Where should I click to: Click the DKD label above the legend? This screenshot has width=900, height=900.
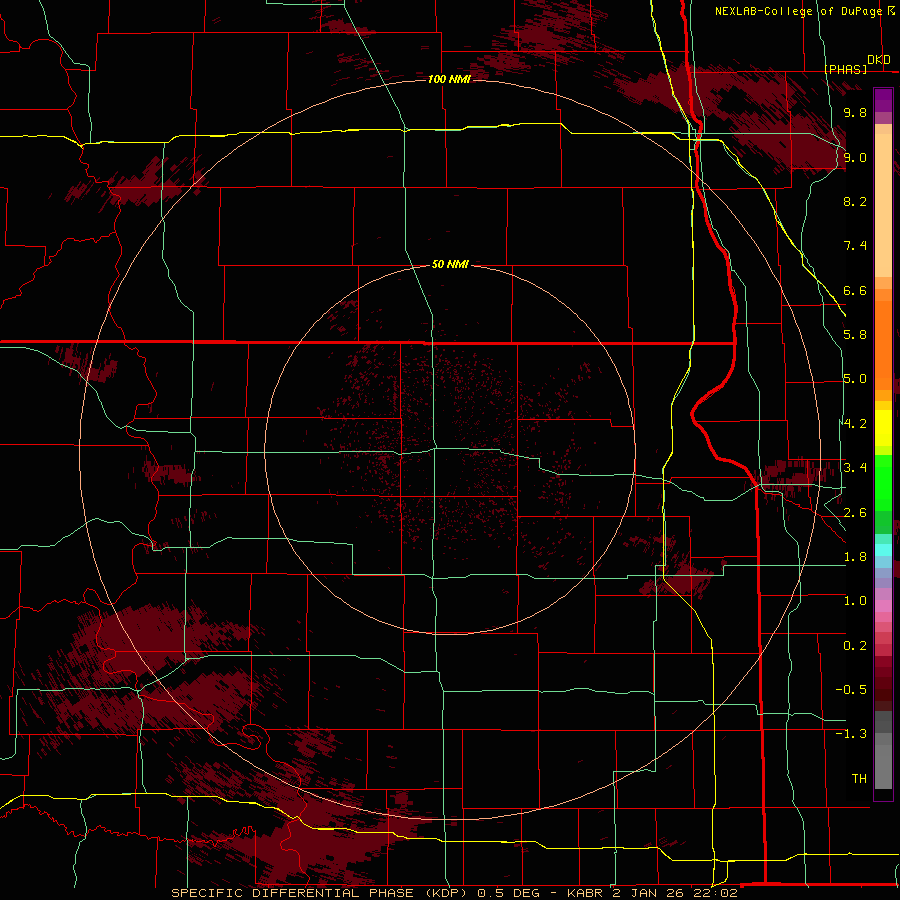point(878,60)
